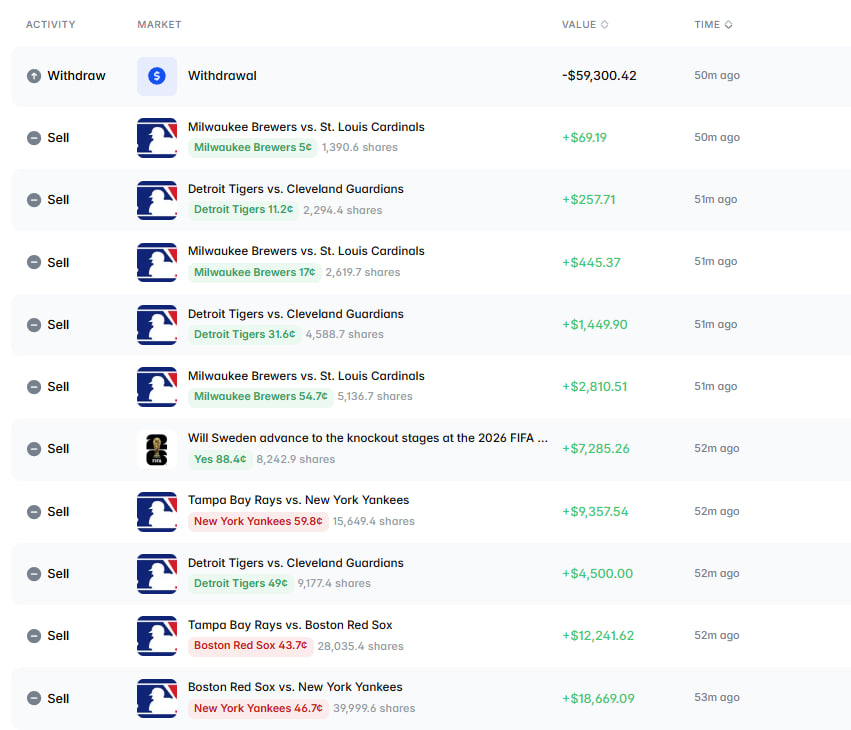The height and width of the screenshot is (730, 851).
Task: Click Sell minus icon in +$2,810.51 row
Action: (34, 387)
